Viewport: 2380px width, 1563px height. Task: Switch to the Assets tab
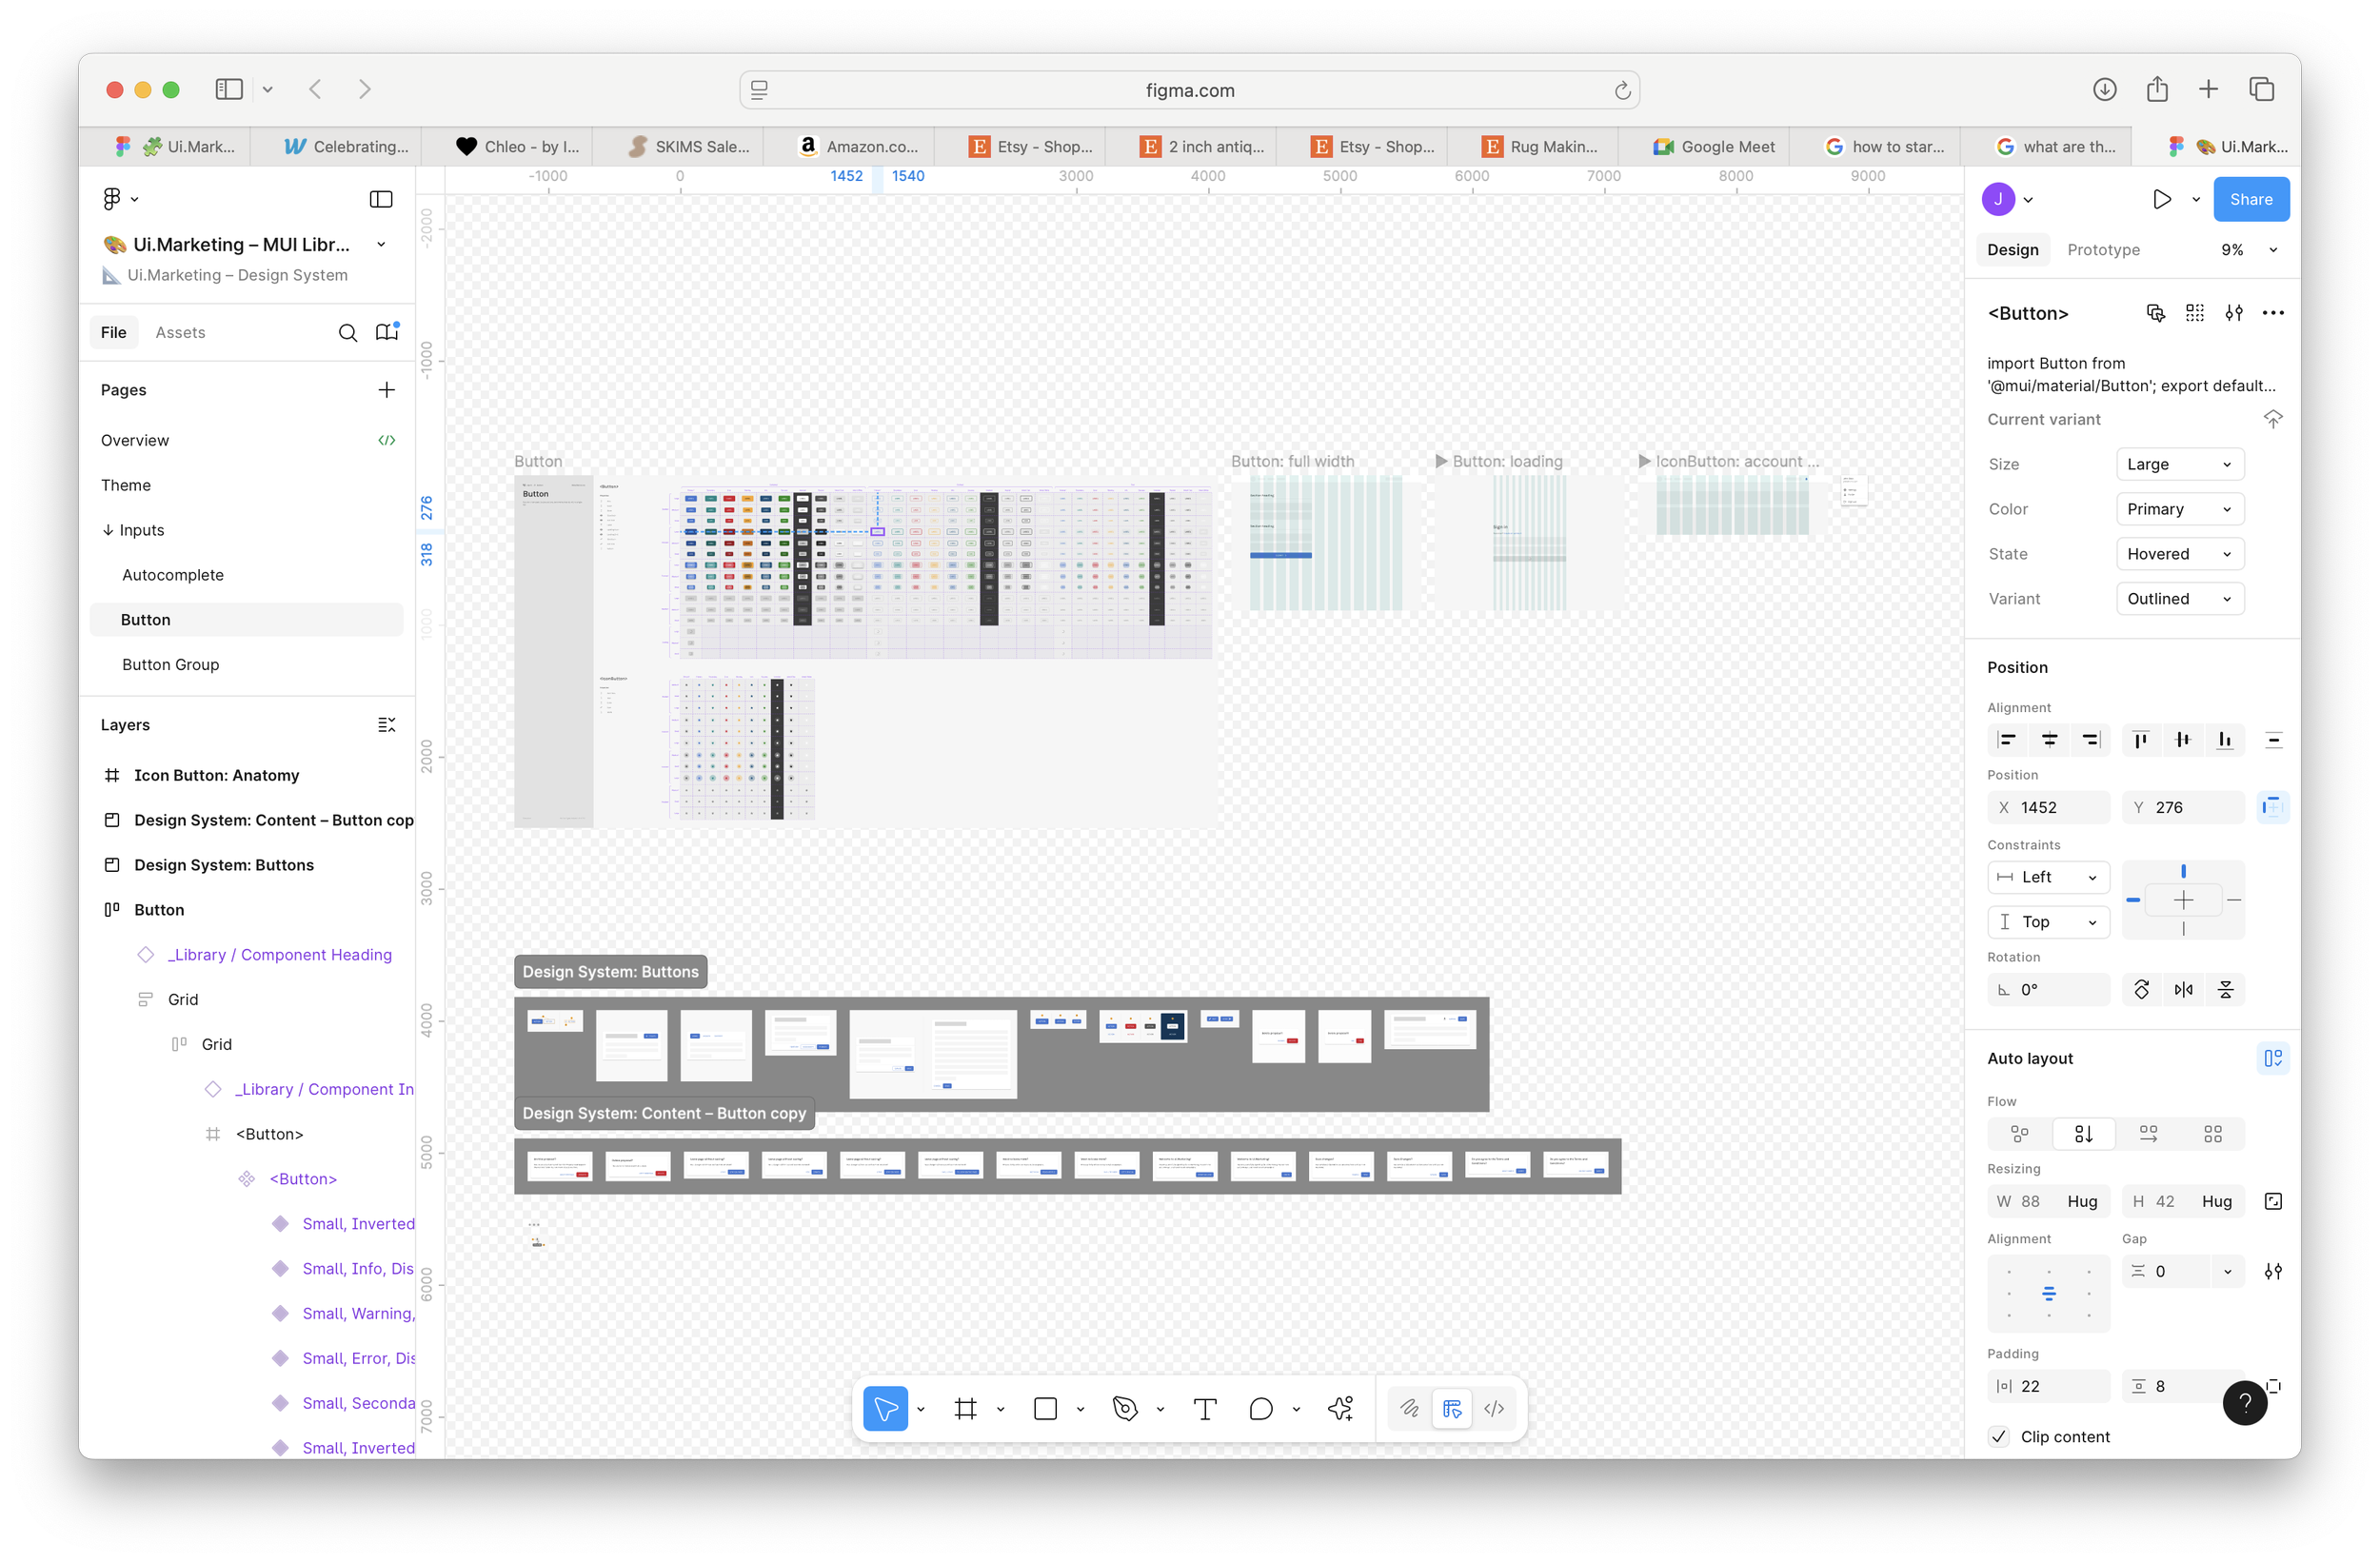[180, 333]
